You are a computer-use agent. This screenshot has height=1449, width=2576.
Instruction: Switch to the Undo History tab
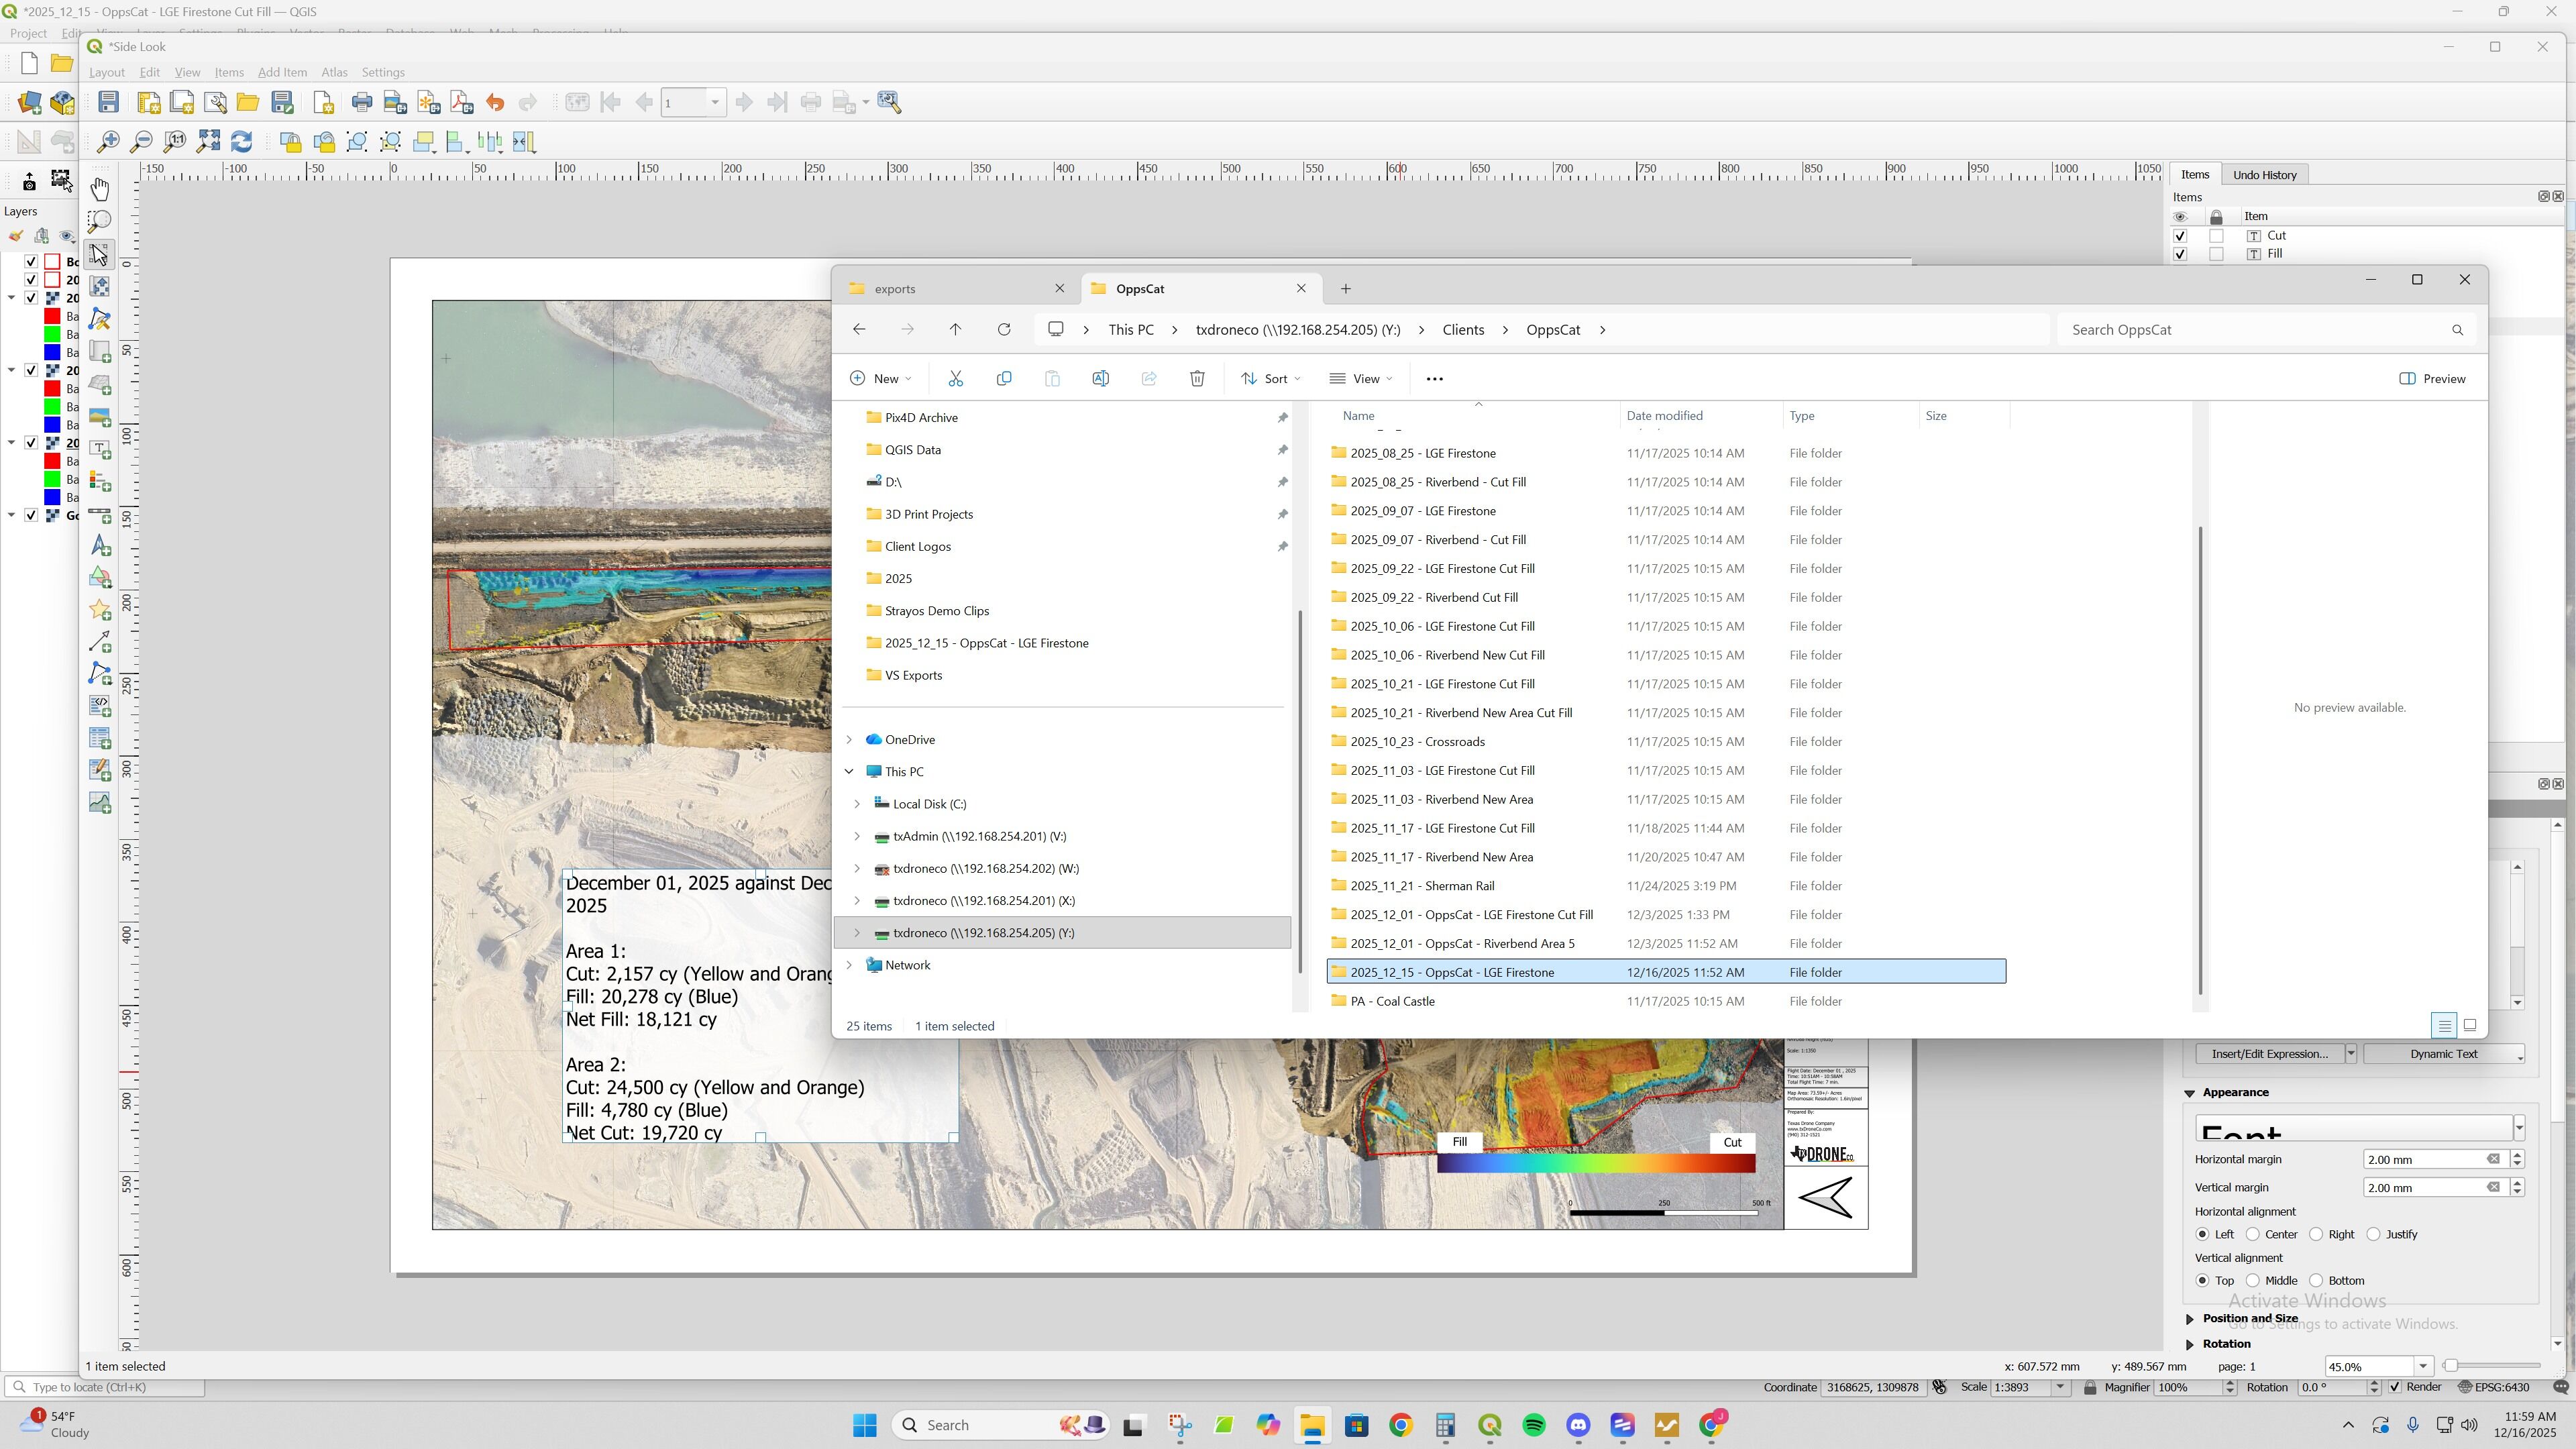2264,174
